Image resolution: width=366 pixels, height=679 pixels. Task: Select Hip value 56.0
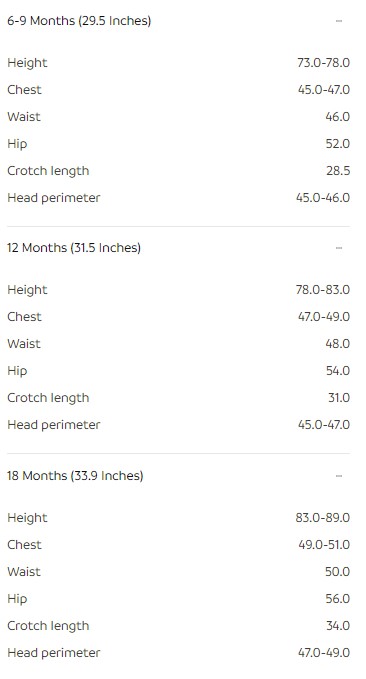click(x=337, y=599)
